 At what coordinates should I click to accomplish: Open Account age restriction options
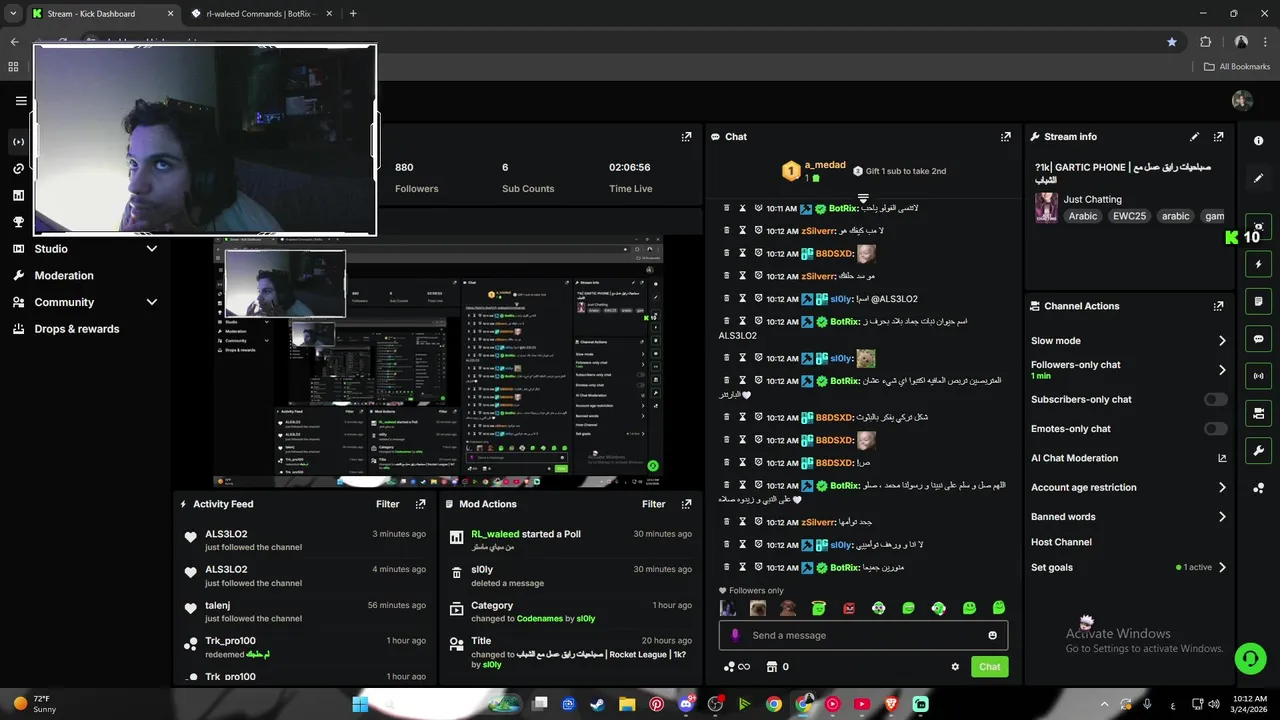coord(1222,488)
